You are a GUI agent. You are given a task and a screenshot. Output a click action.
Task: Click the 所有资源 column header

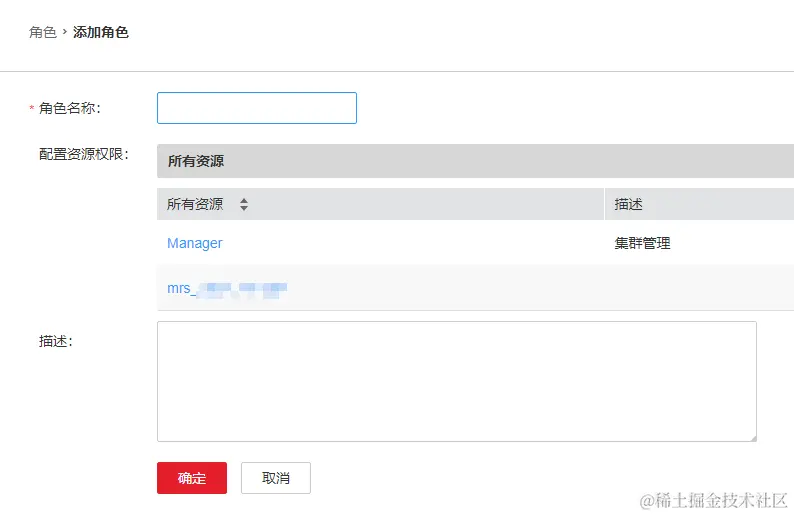coord(380,204)
